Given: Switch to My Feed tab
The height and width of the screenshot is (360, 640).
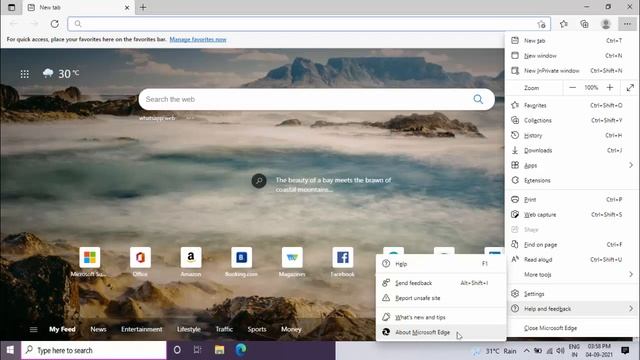Looking at the screenshot, I should [62, 329].
